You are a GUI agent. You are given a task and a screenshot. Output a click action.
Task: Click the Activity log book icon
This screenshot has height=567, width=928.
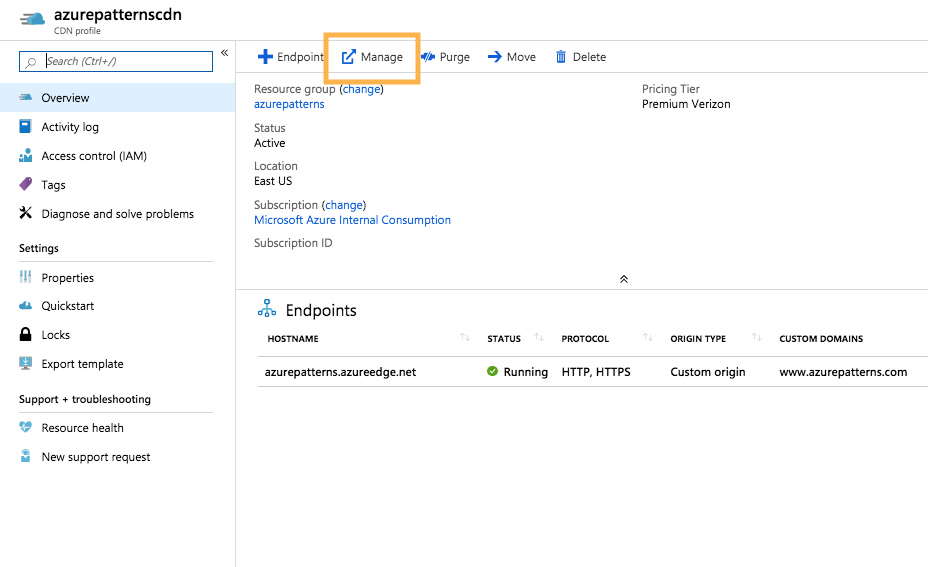[25, 126]
